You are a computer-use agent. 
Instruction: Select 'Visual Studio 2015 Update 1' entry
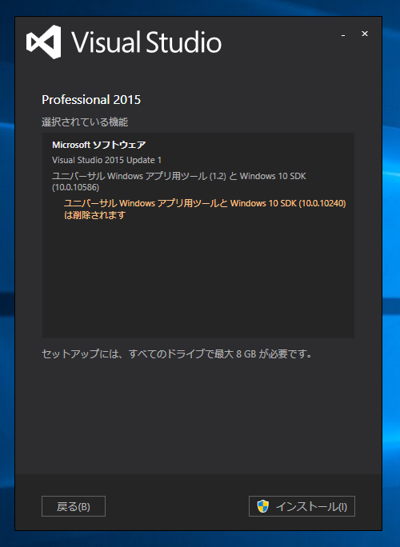[x=107, y=160]
